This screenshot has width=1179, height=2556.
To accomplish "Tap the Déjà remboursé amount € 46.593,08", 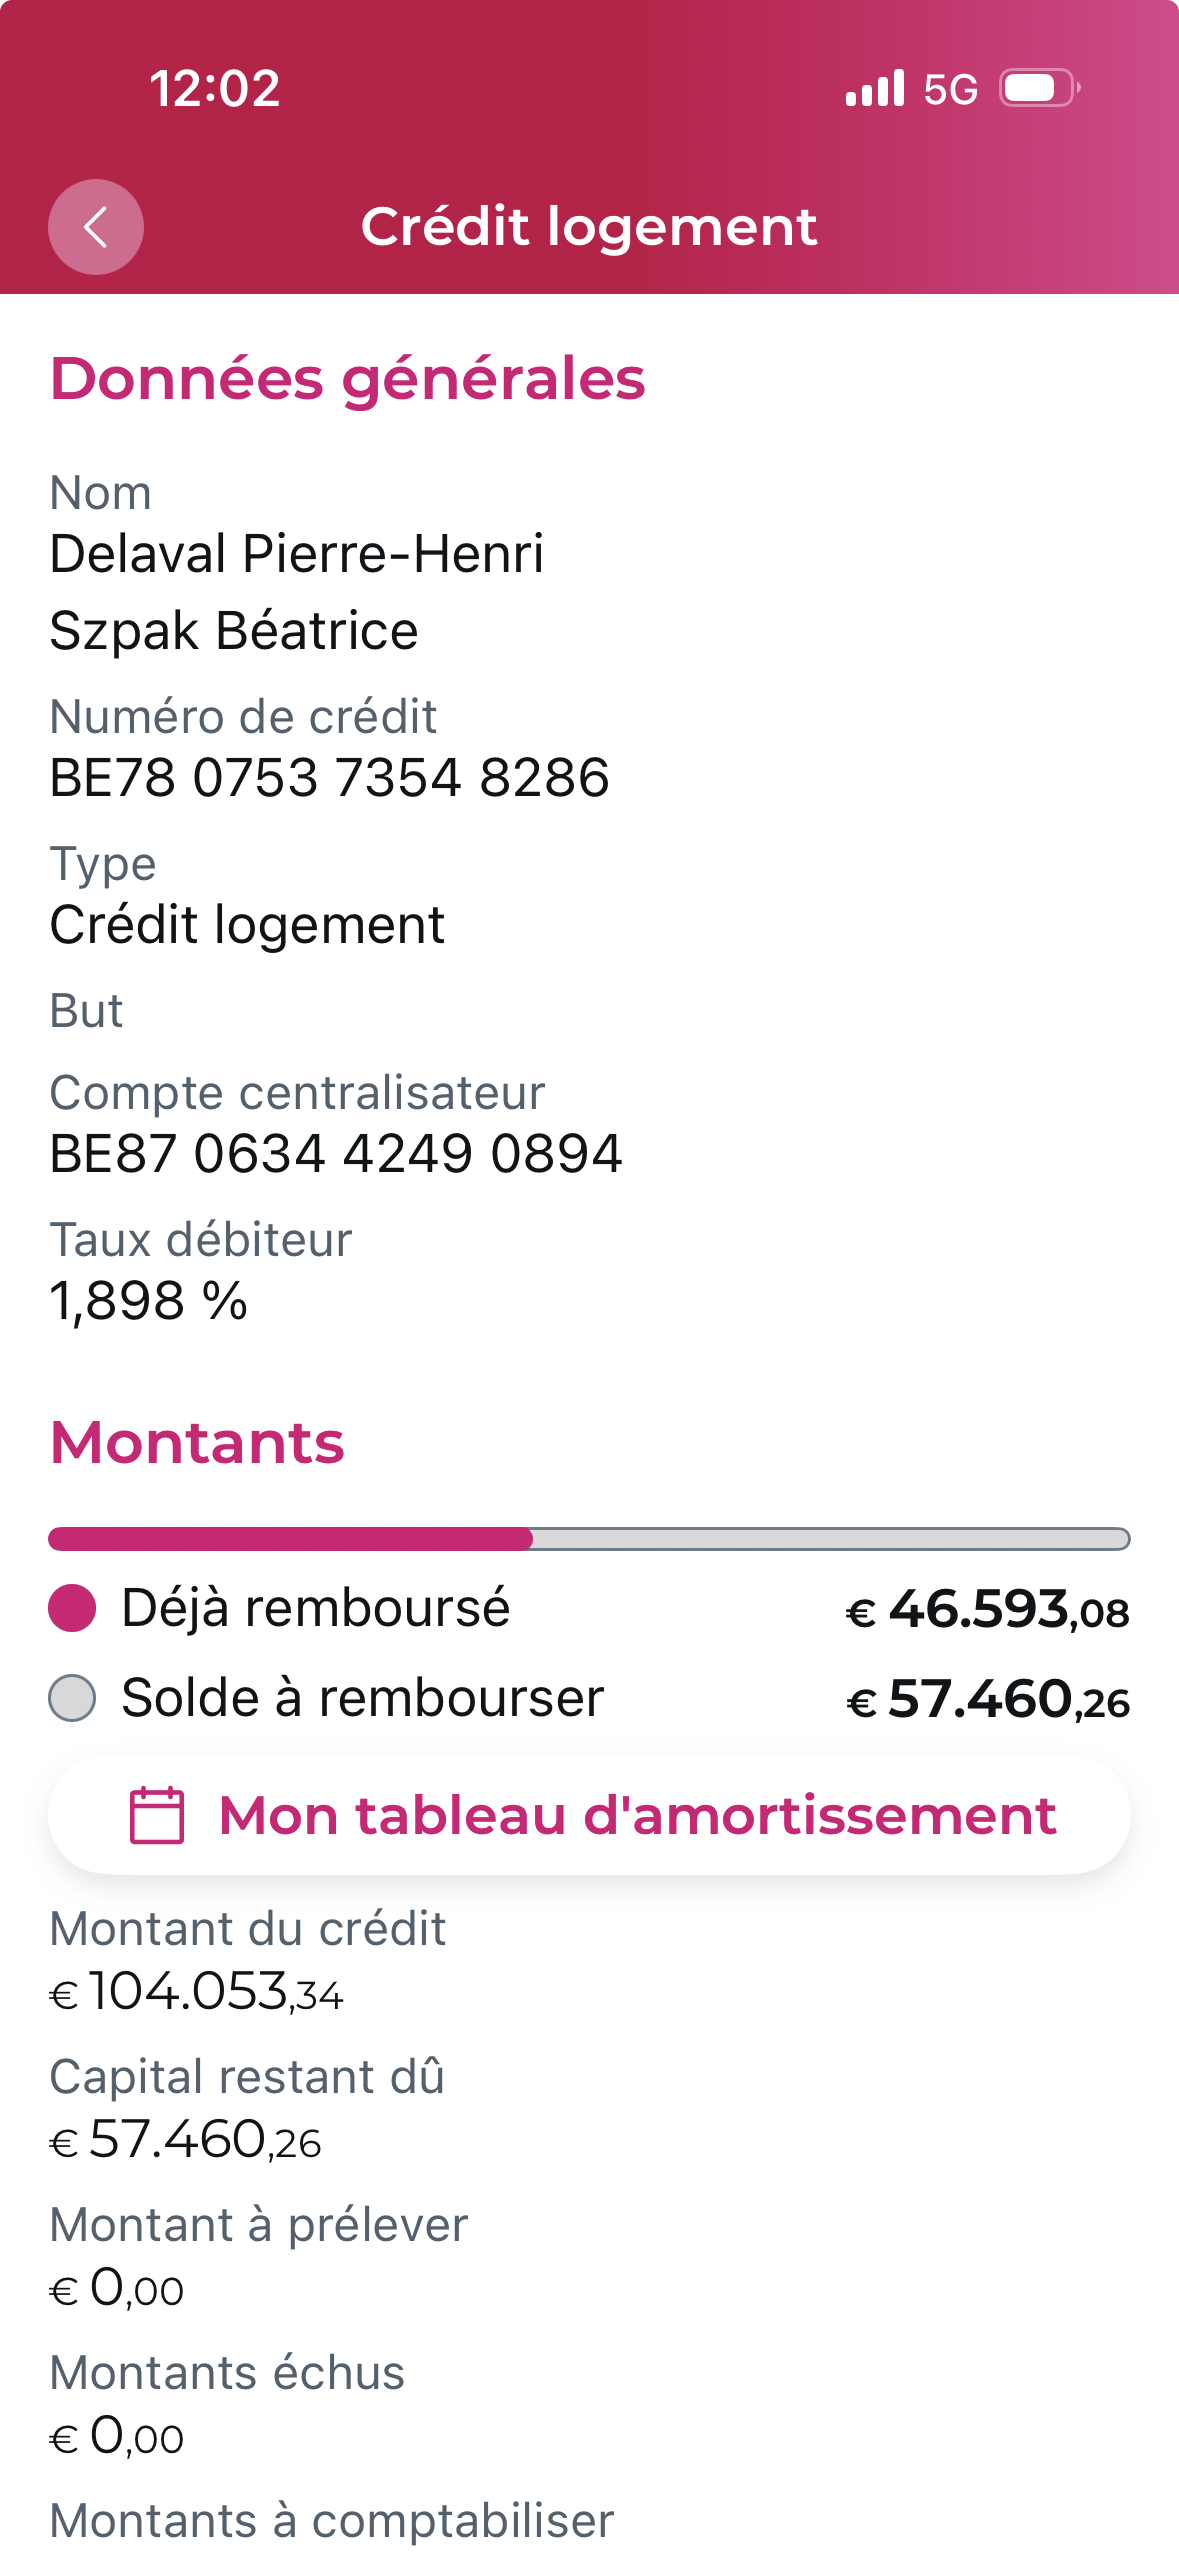I will pyautogui.click(x=988, y=1610).
